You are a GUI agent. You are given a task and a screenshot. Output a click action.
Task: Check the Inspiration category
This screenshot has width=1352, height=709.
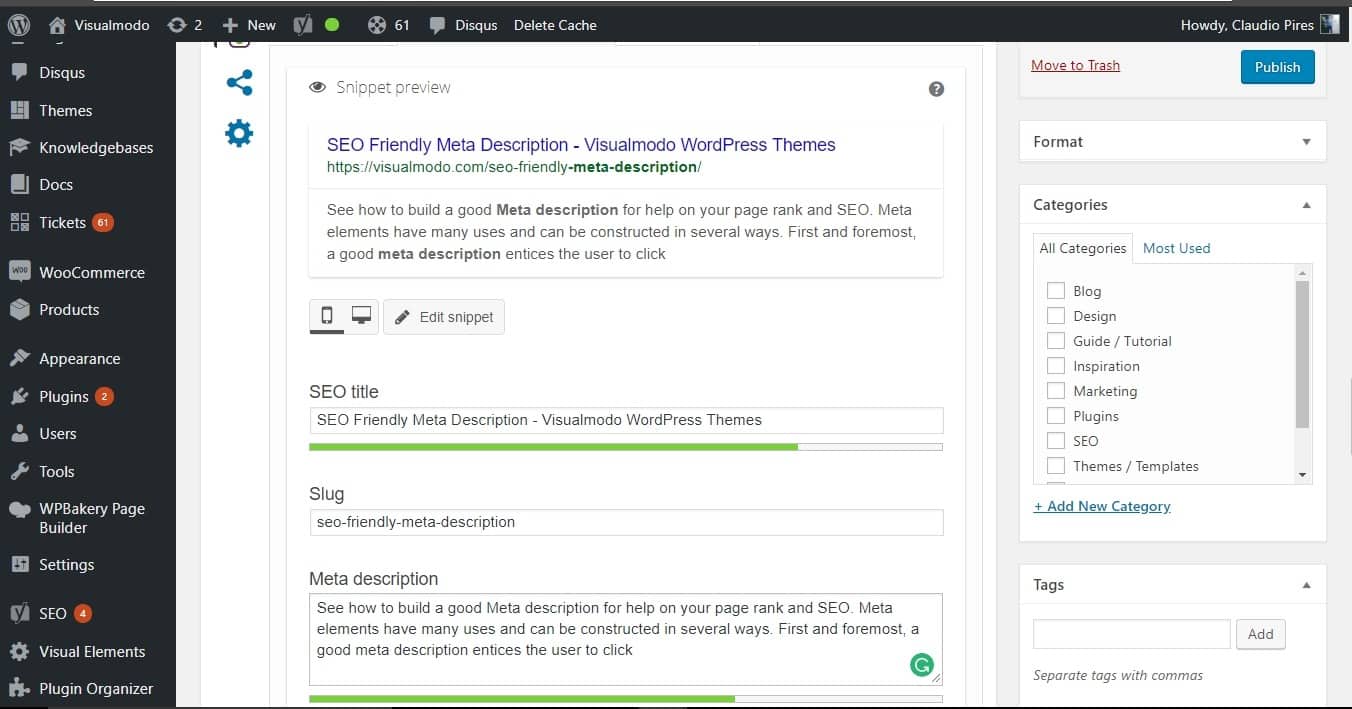[1056, 366]
